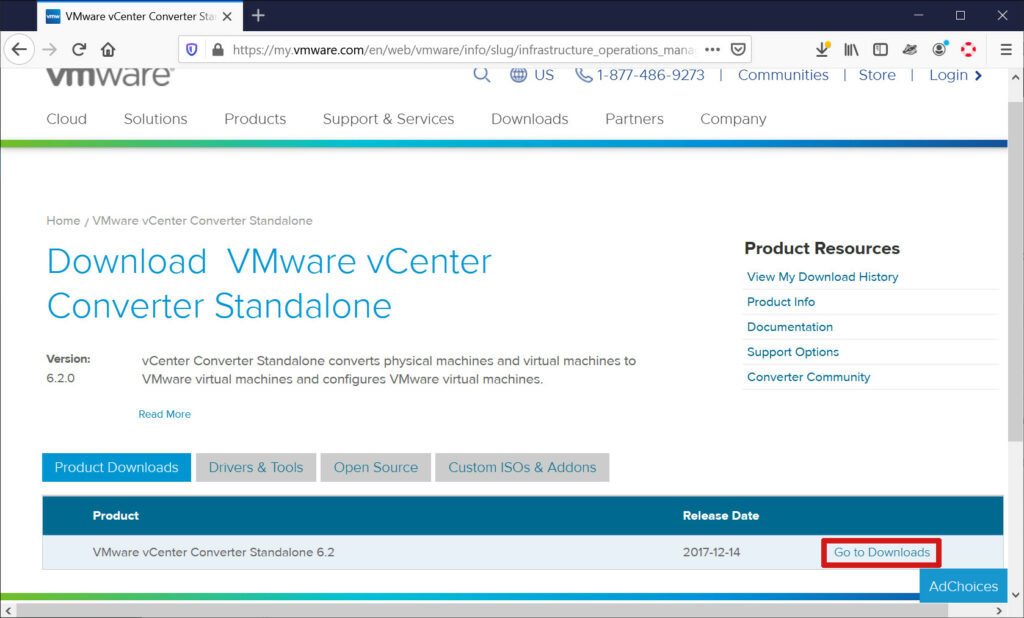Click the Go to Downloads link
The width and height of the screenshot is (1024, 618).
pyautogui.click(x=882, y=552)
